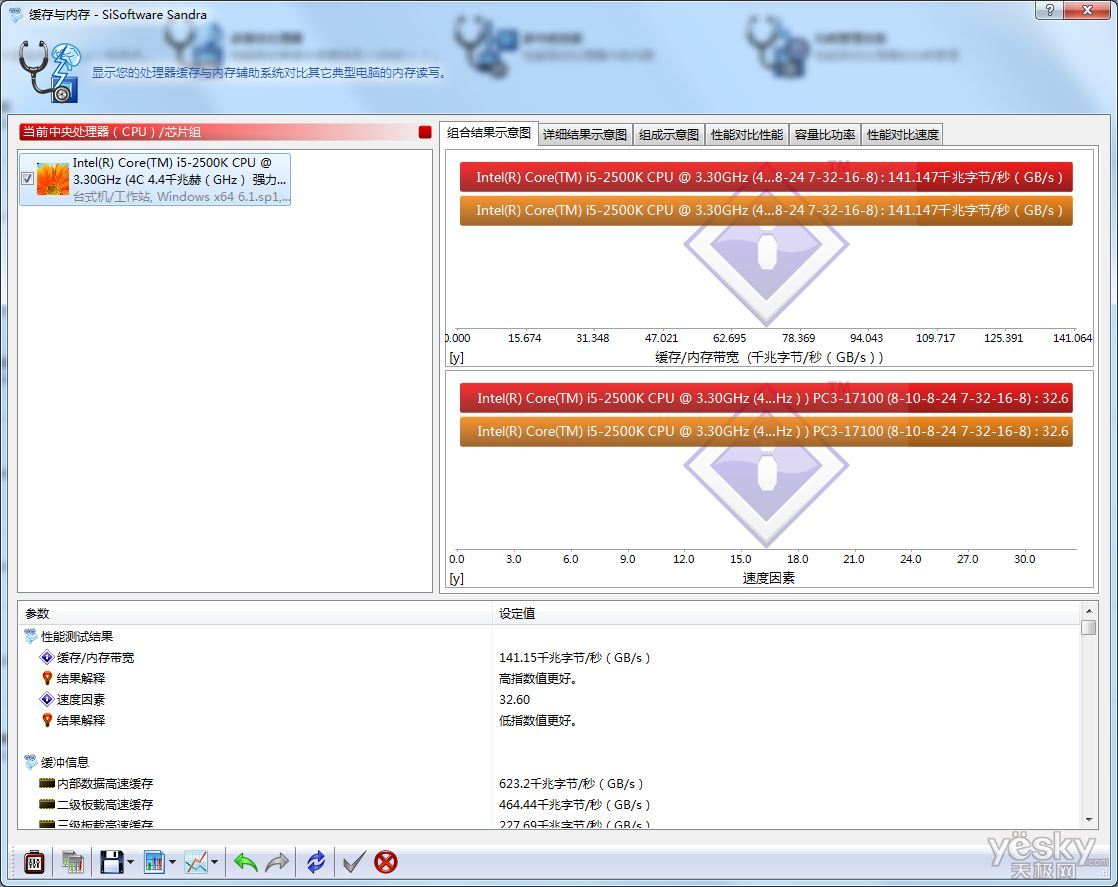Uncheck the Intel Core i5-2500K CPU checkbox
The image size is (1118, 887).
(27, 179)
